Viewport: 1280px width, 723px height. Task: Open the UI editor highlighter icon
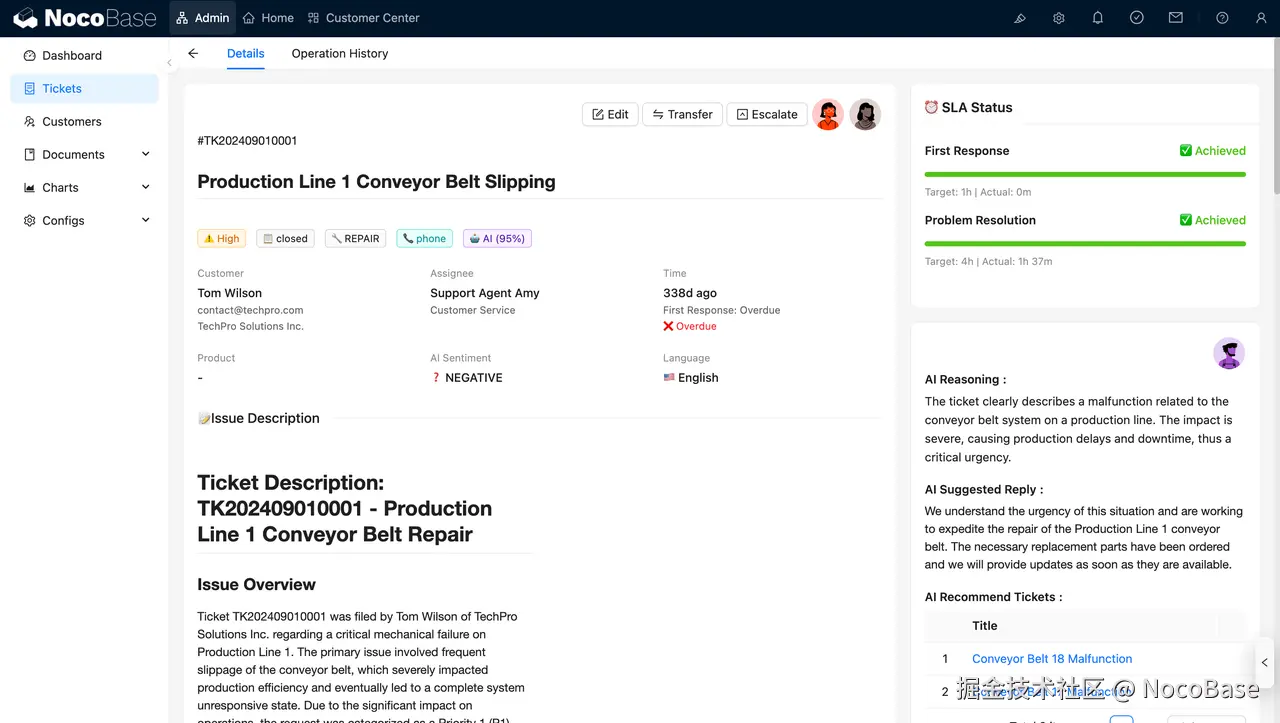click(1020, 18)
